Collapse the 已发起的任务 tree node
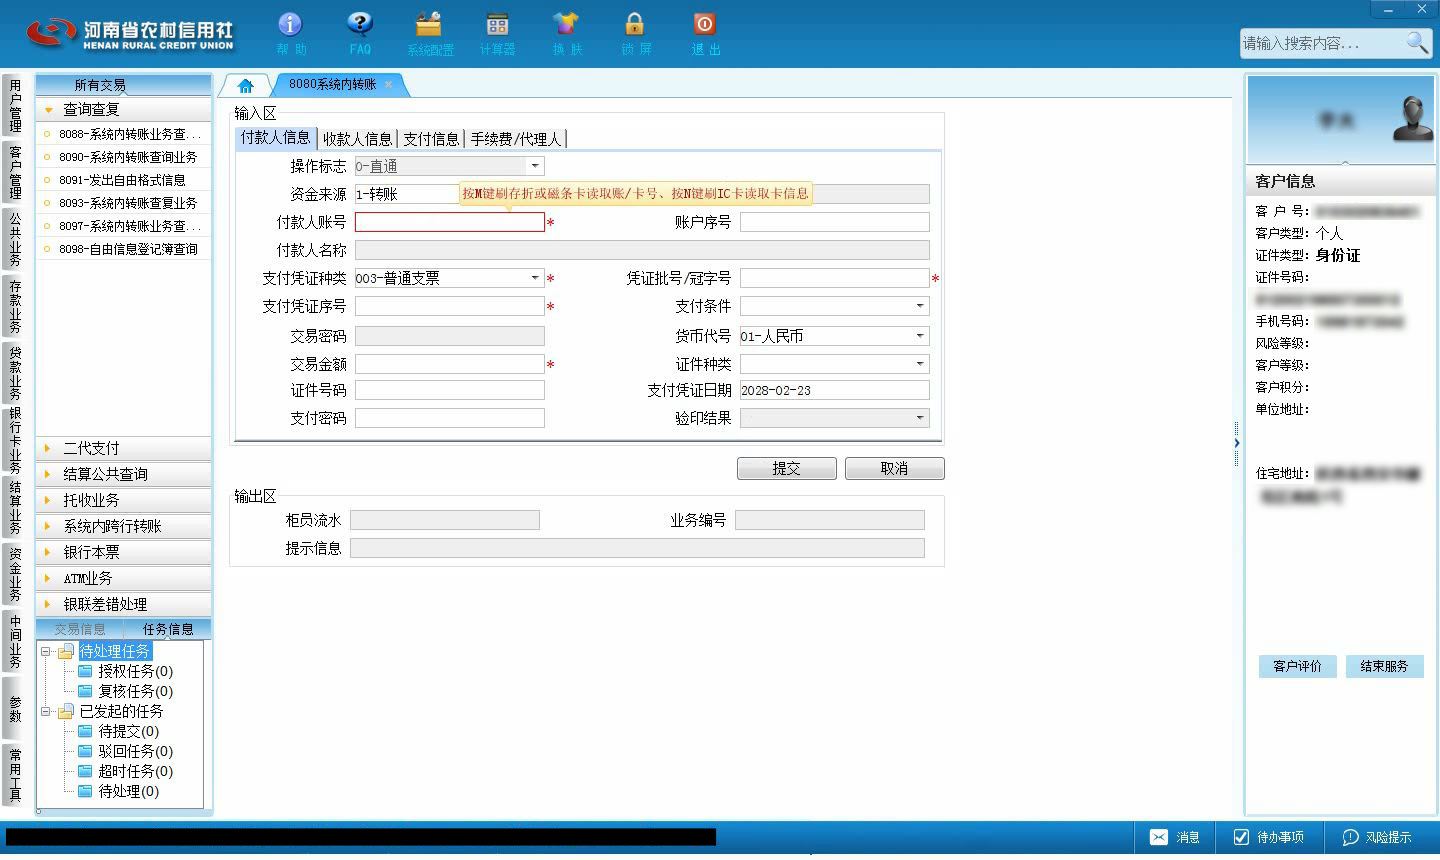The height and width of the screenshot is (860, 1440). pyautogui.click(x=46, y=711)
